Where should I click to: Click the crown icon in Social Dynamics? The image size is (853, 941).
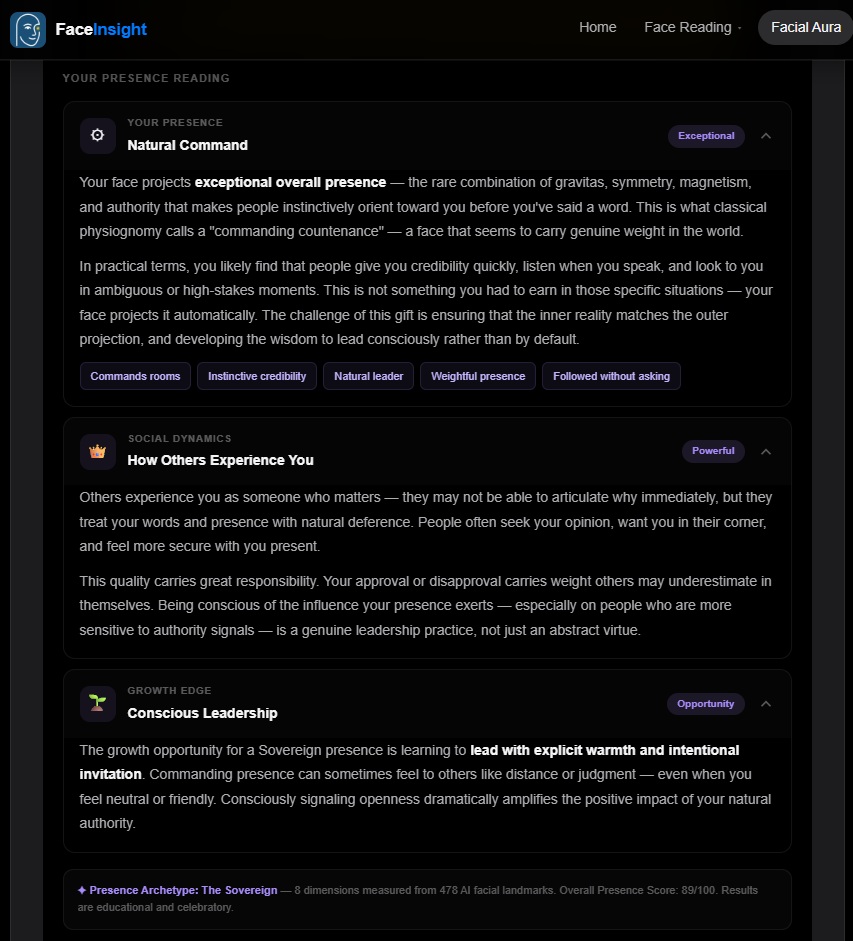(x=97, y=451)
